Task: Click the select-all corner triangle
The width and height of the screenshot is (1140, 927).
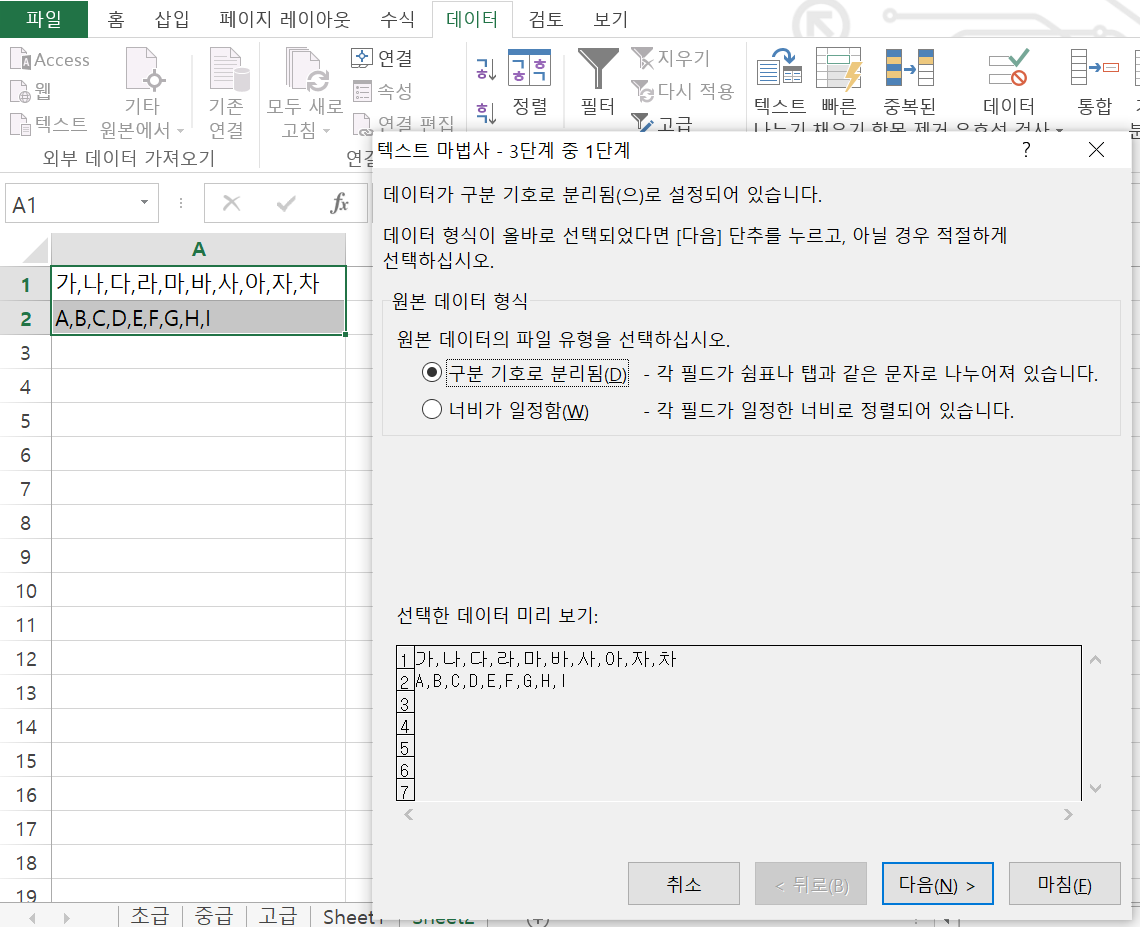Action: (35, 250)
